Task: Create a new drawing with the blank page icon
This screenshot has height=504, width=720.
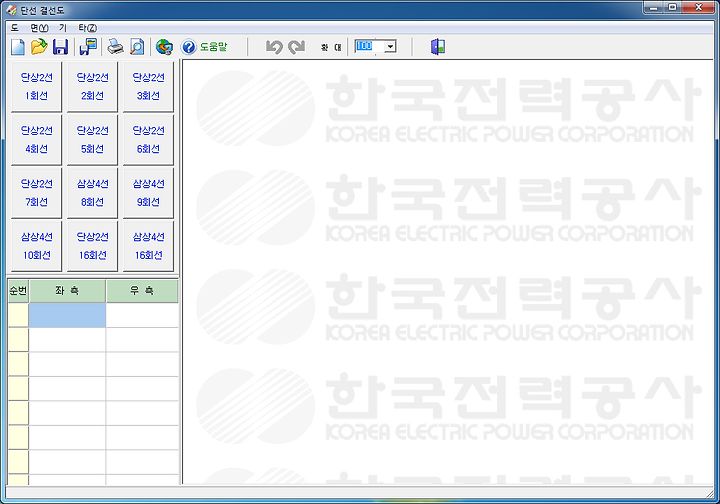Action: point(18,47)
